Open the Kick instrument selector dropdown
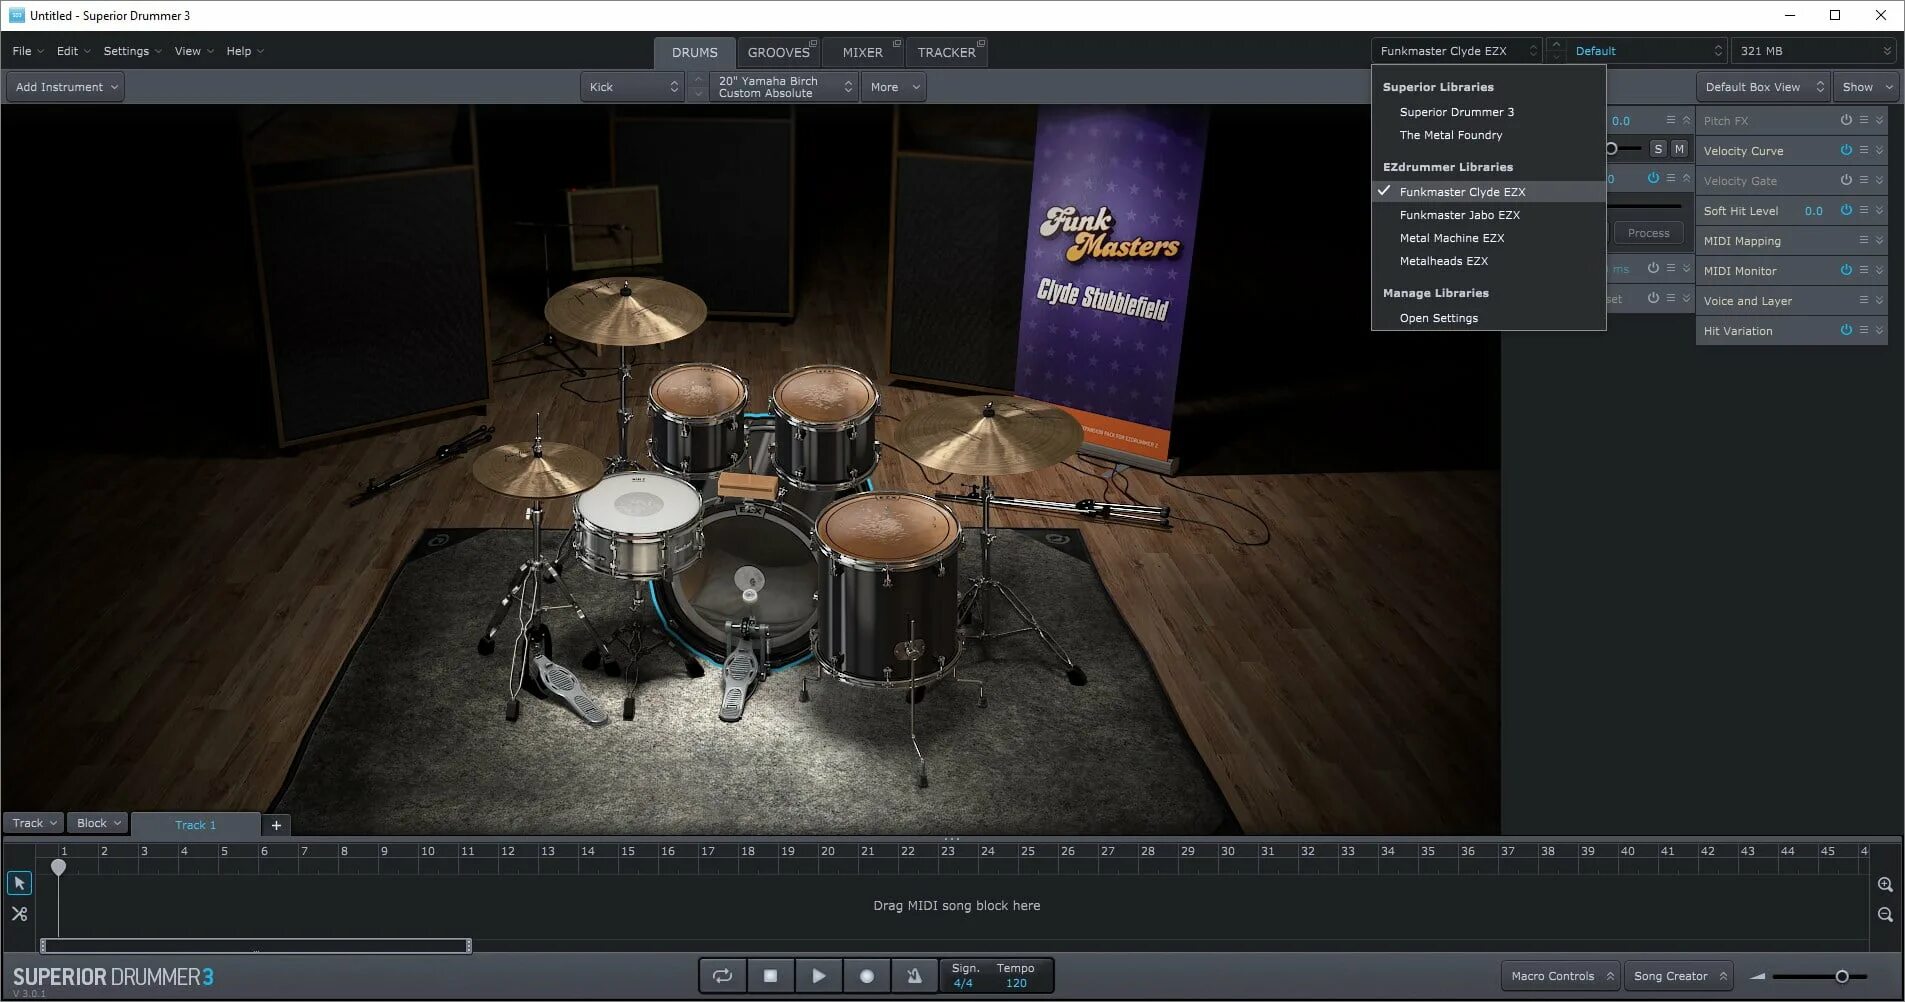This screenshot has width=1905, height=1002. click(633, 87)
